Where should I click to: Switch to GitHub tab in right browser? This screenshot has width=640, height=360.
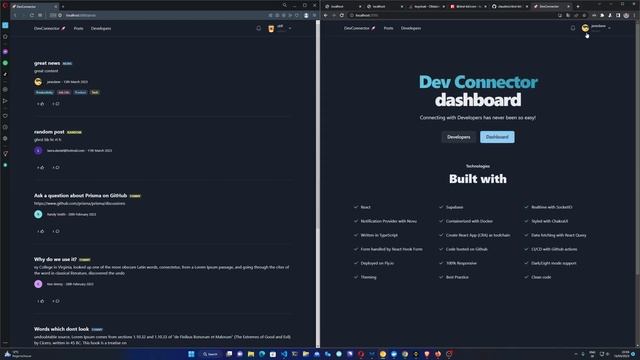pos(509,7)
